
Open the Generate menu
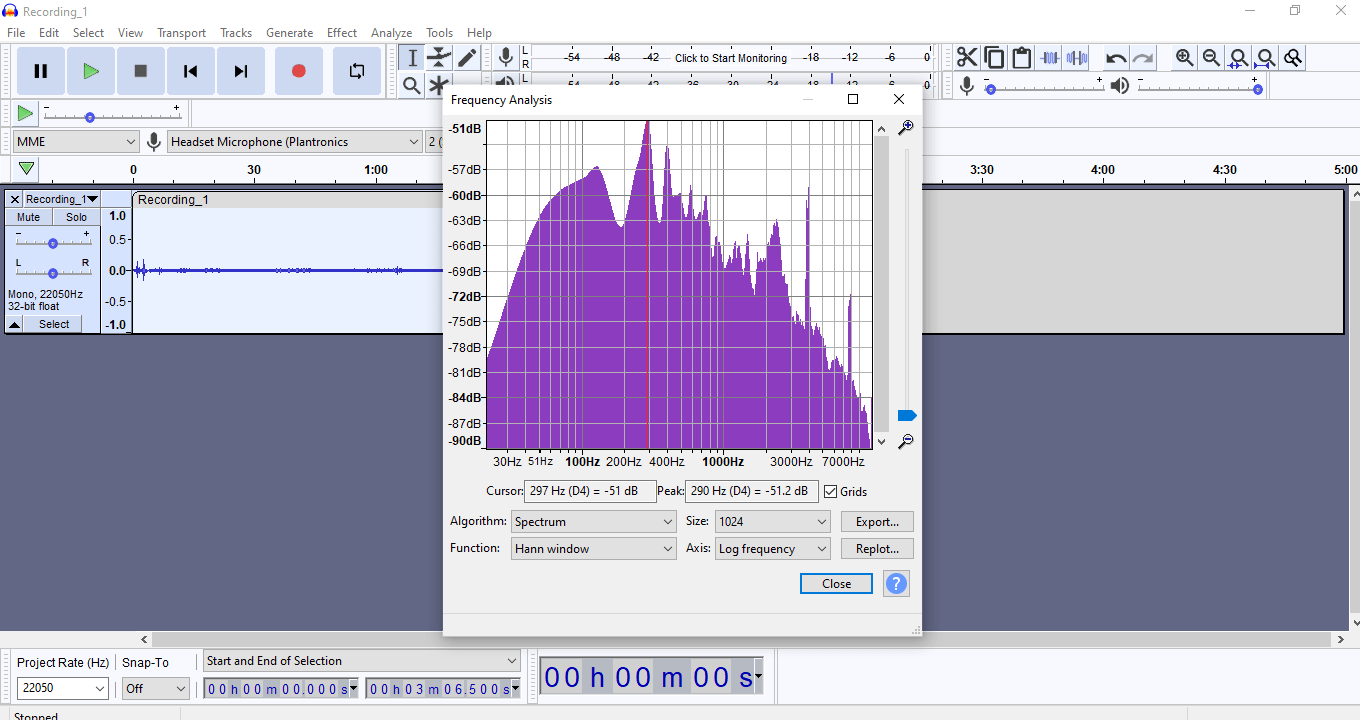click(289, 32)
